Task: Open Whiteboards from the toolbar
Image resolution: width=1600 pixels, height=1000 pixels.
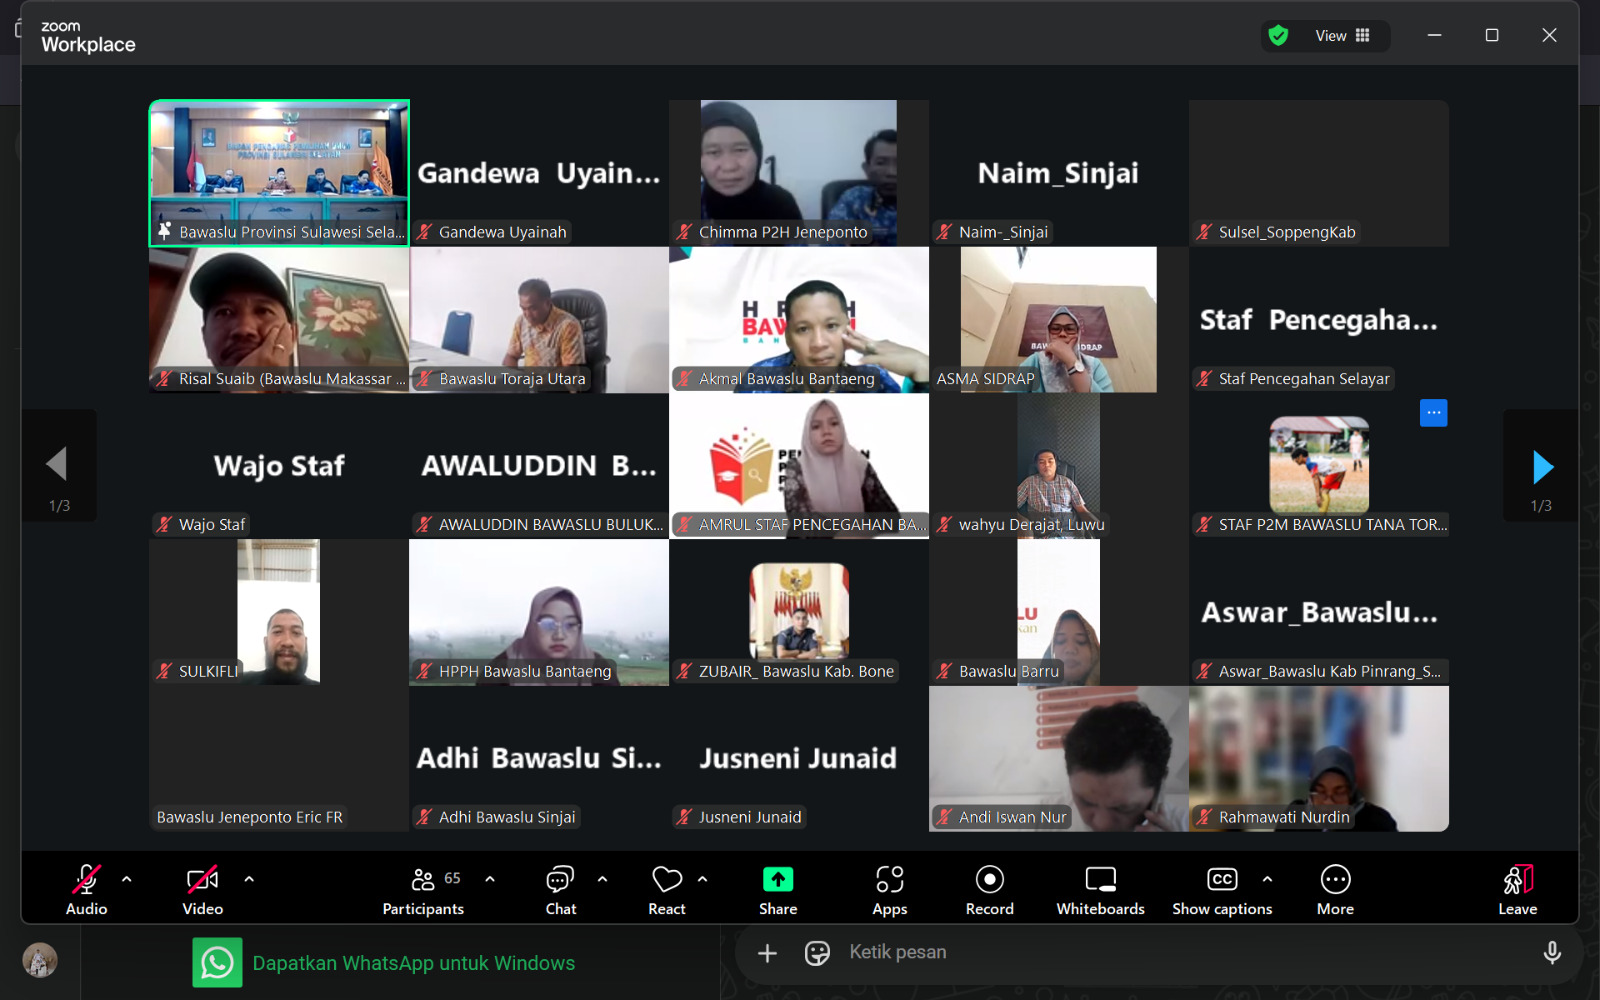Action: 1100,889
